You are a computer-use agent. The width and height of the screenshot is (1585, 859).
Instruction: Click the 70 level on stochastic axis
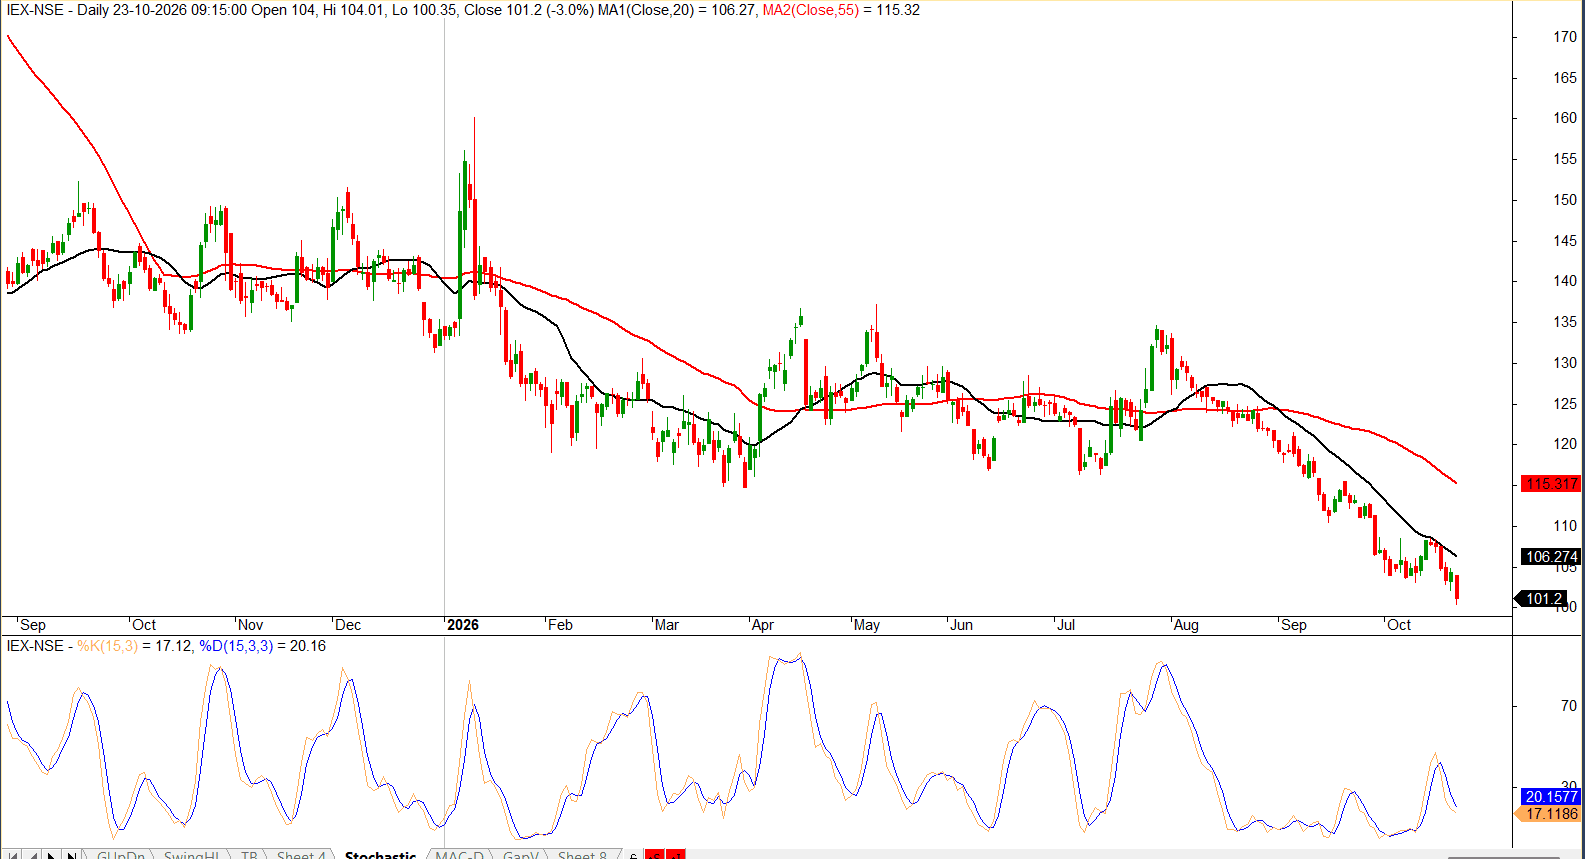(1569, 706)
